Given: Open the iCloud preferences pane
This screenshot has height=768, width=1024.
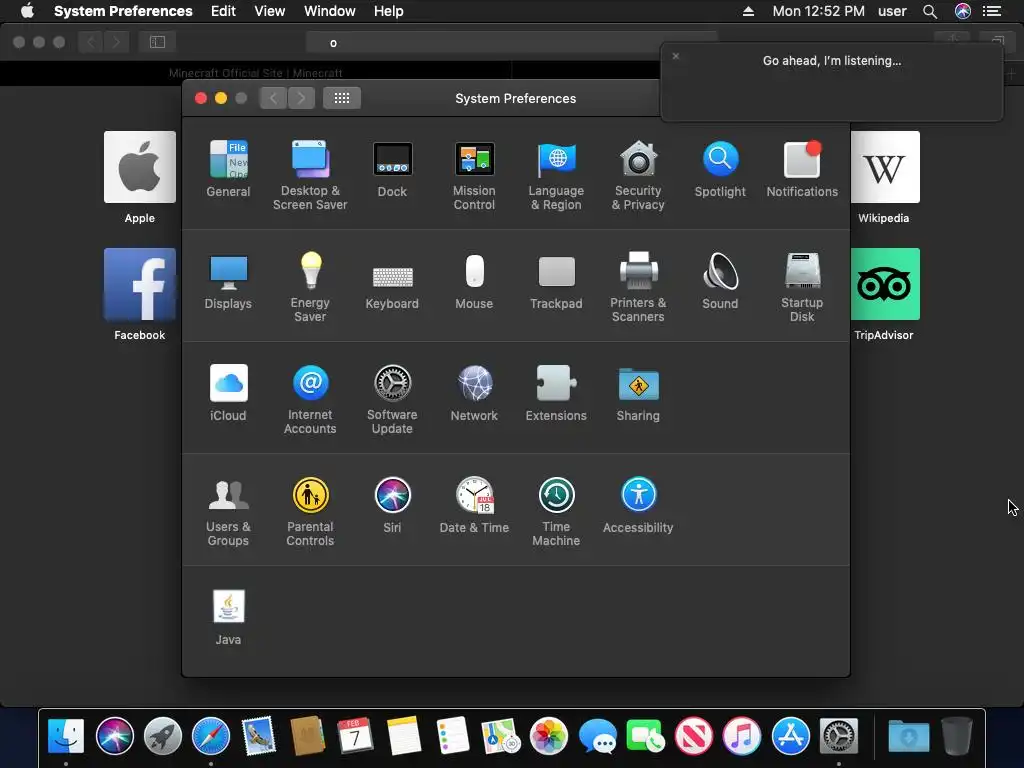Looking at the screenshot, I should coord(228,392).
